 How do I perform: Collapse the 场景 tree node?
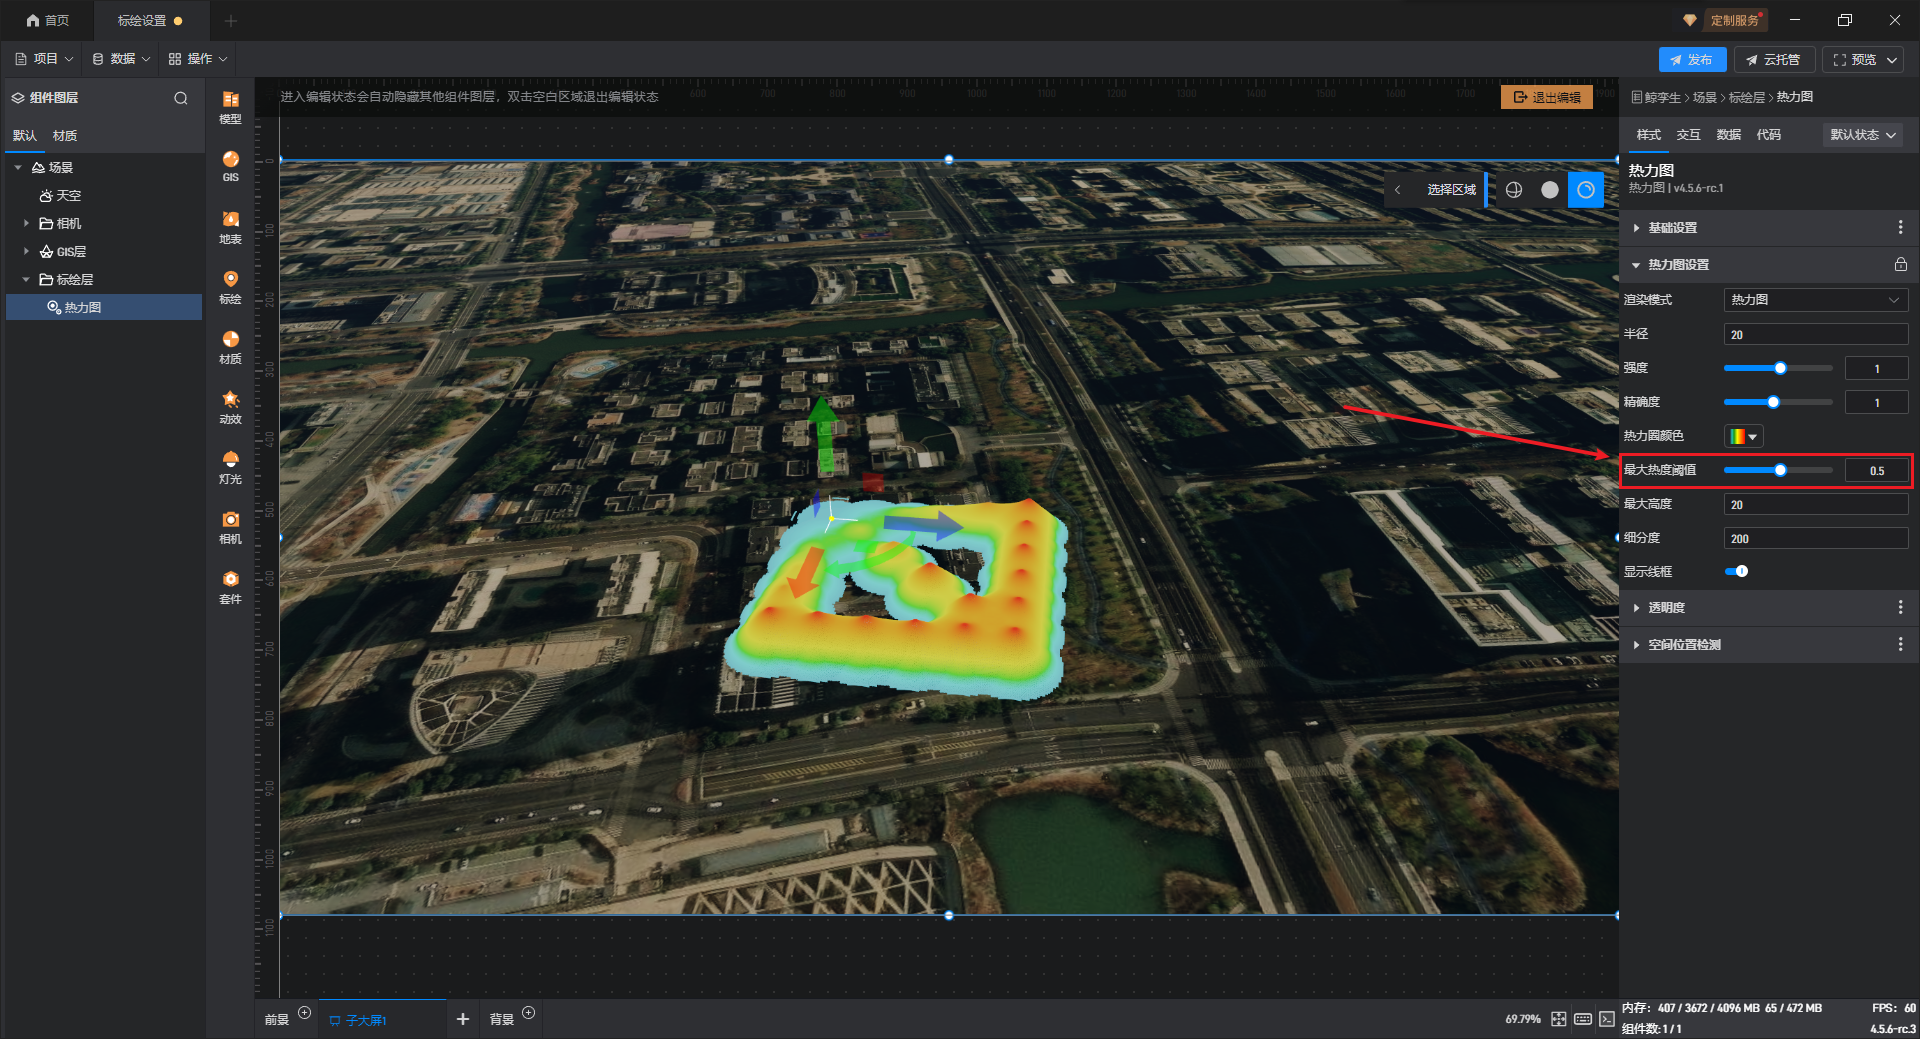(x=18, y=168)
